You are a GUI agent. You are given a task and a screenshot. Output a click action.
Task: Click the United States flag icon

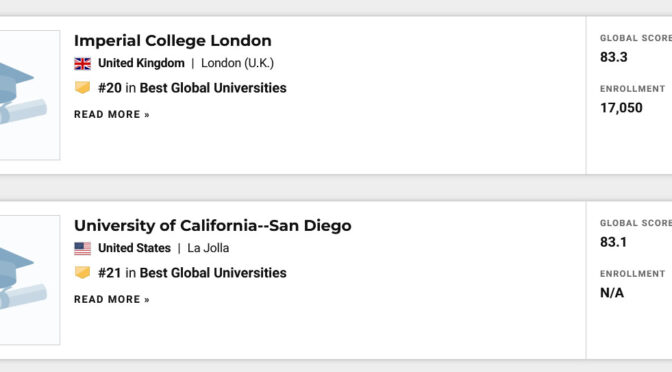click(82, 249)
